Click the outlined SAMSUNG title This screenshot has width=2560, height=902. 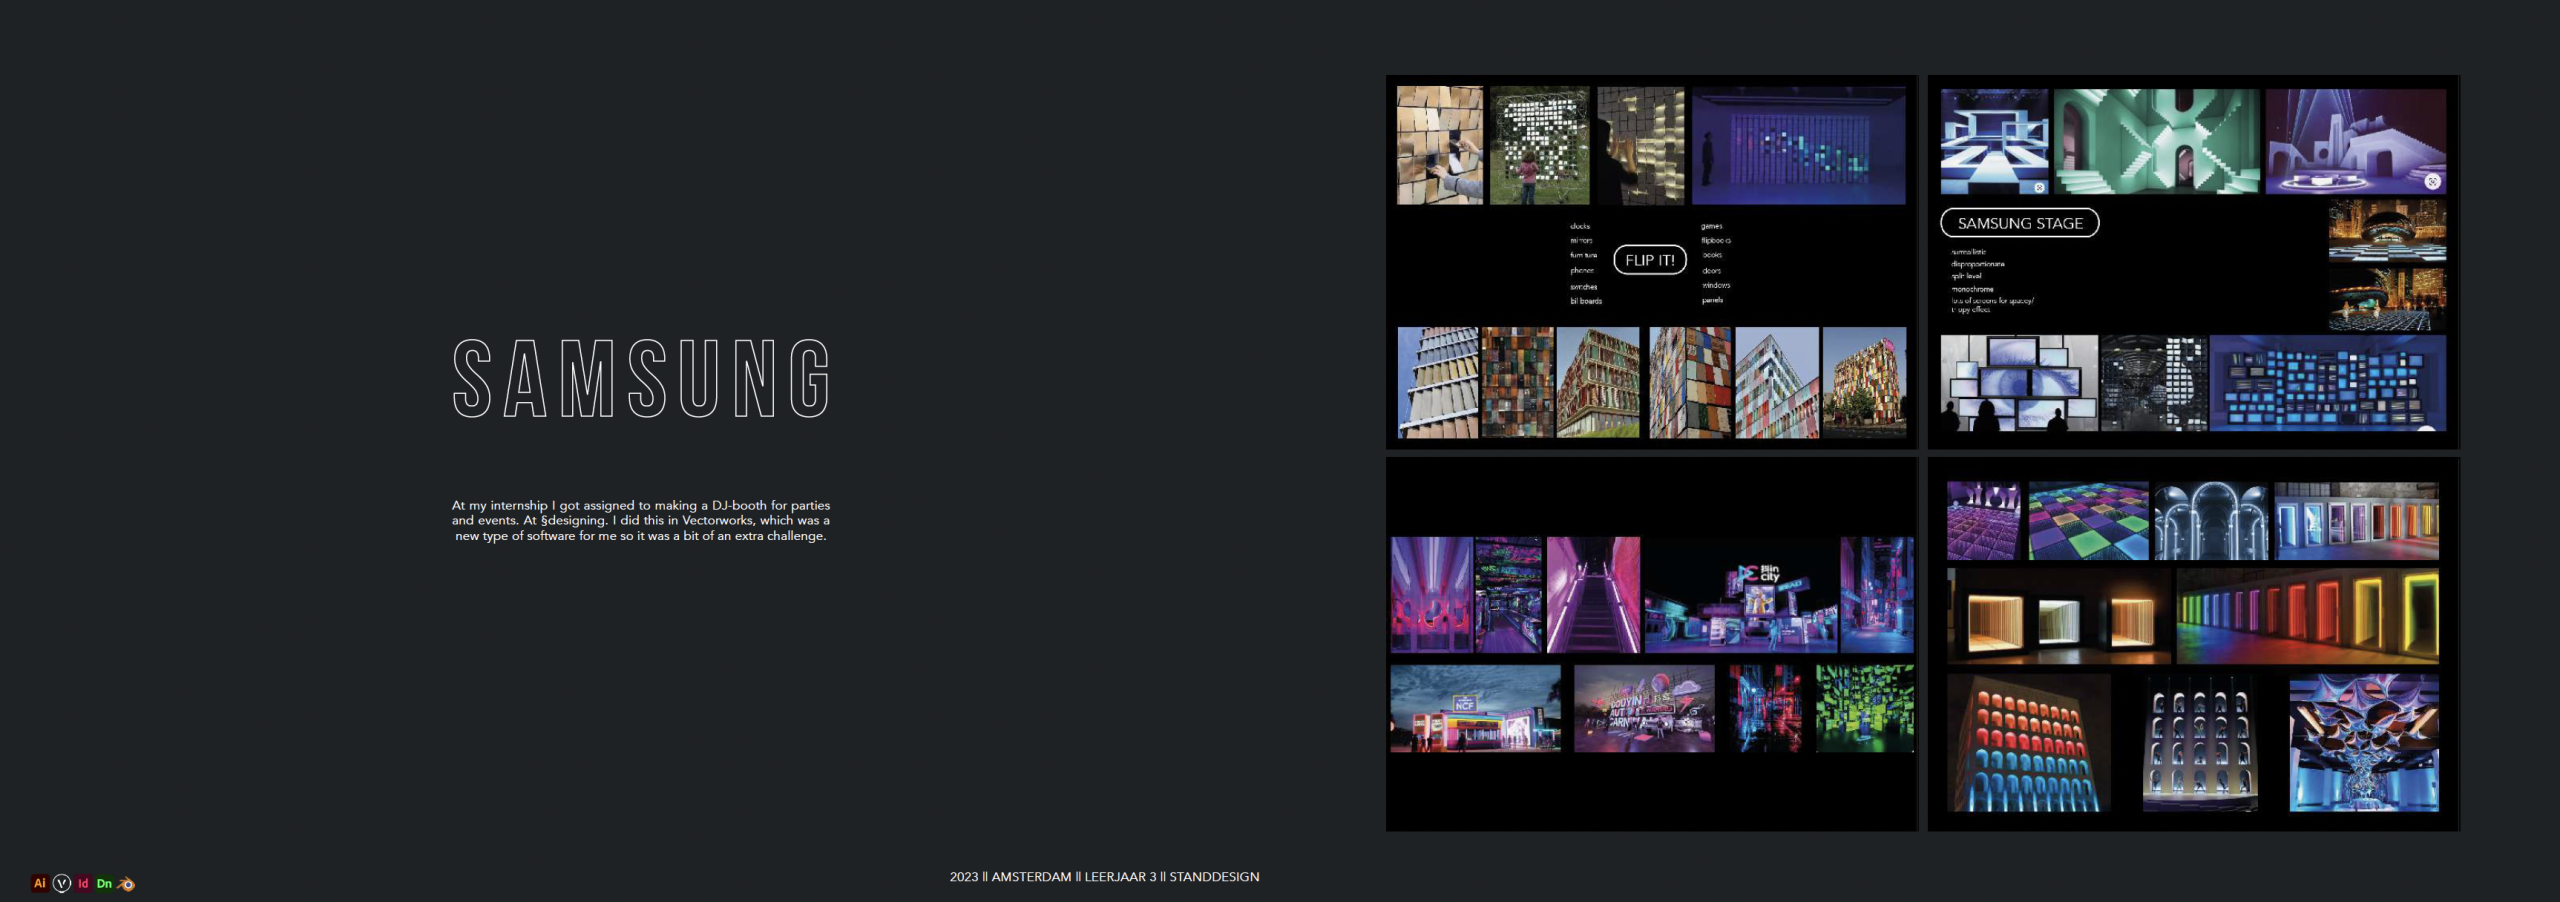click(x=641, y=378)
